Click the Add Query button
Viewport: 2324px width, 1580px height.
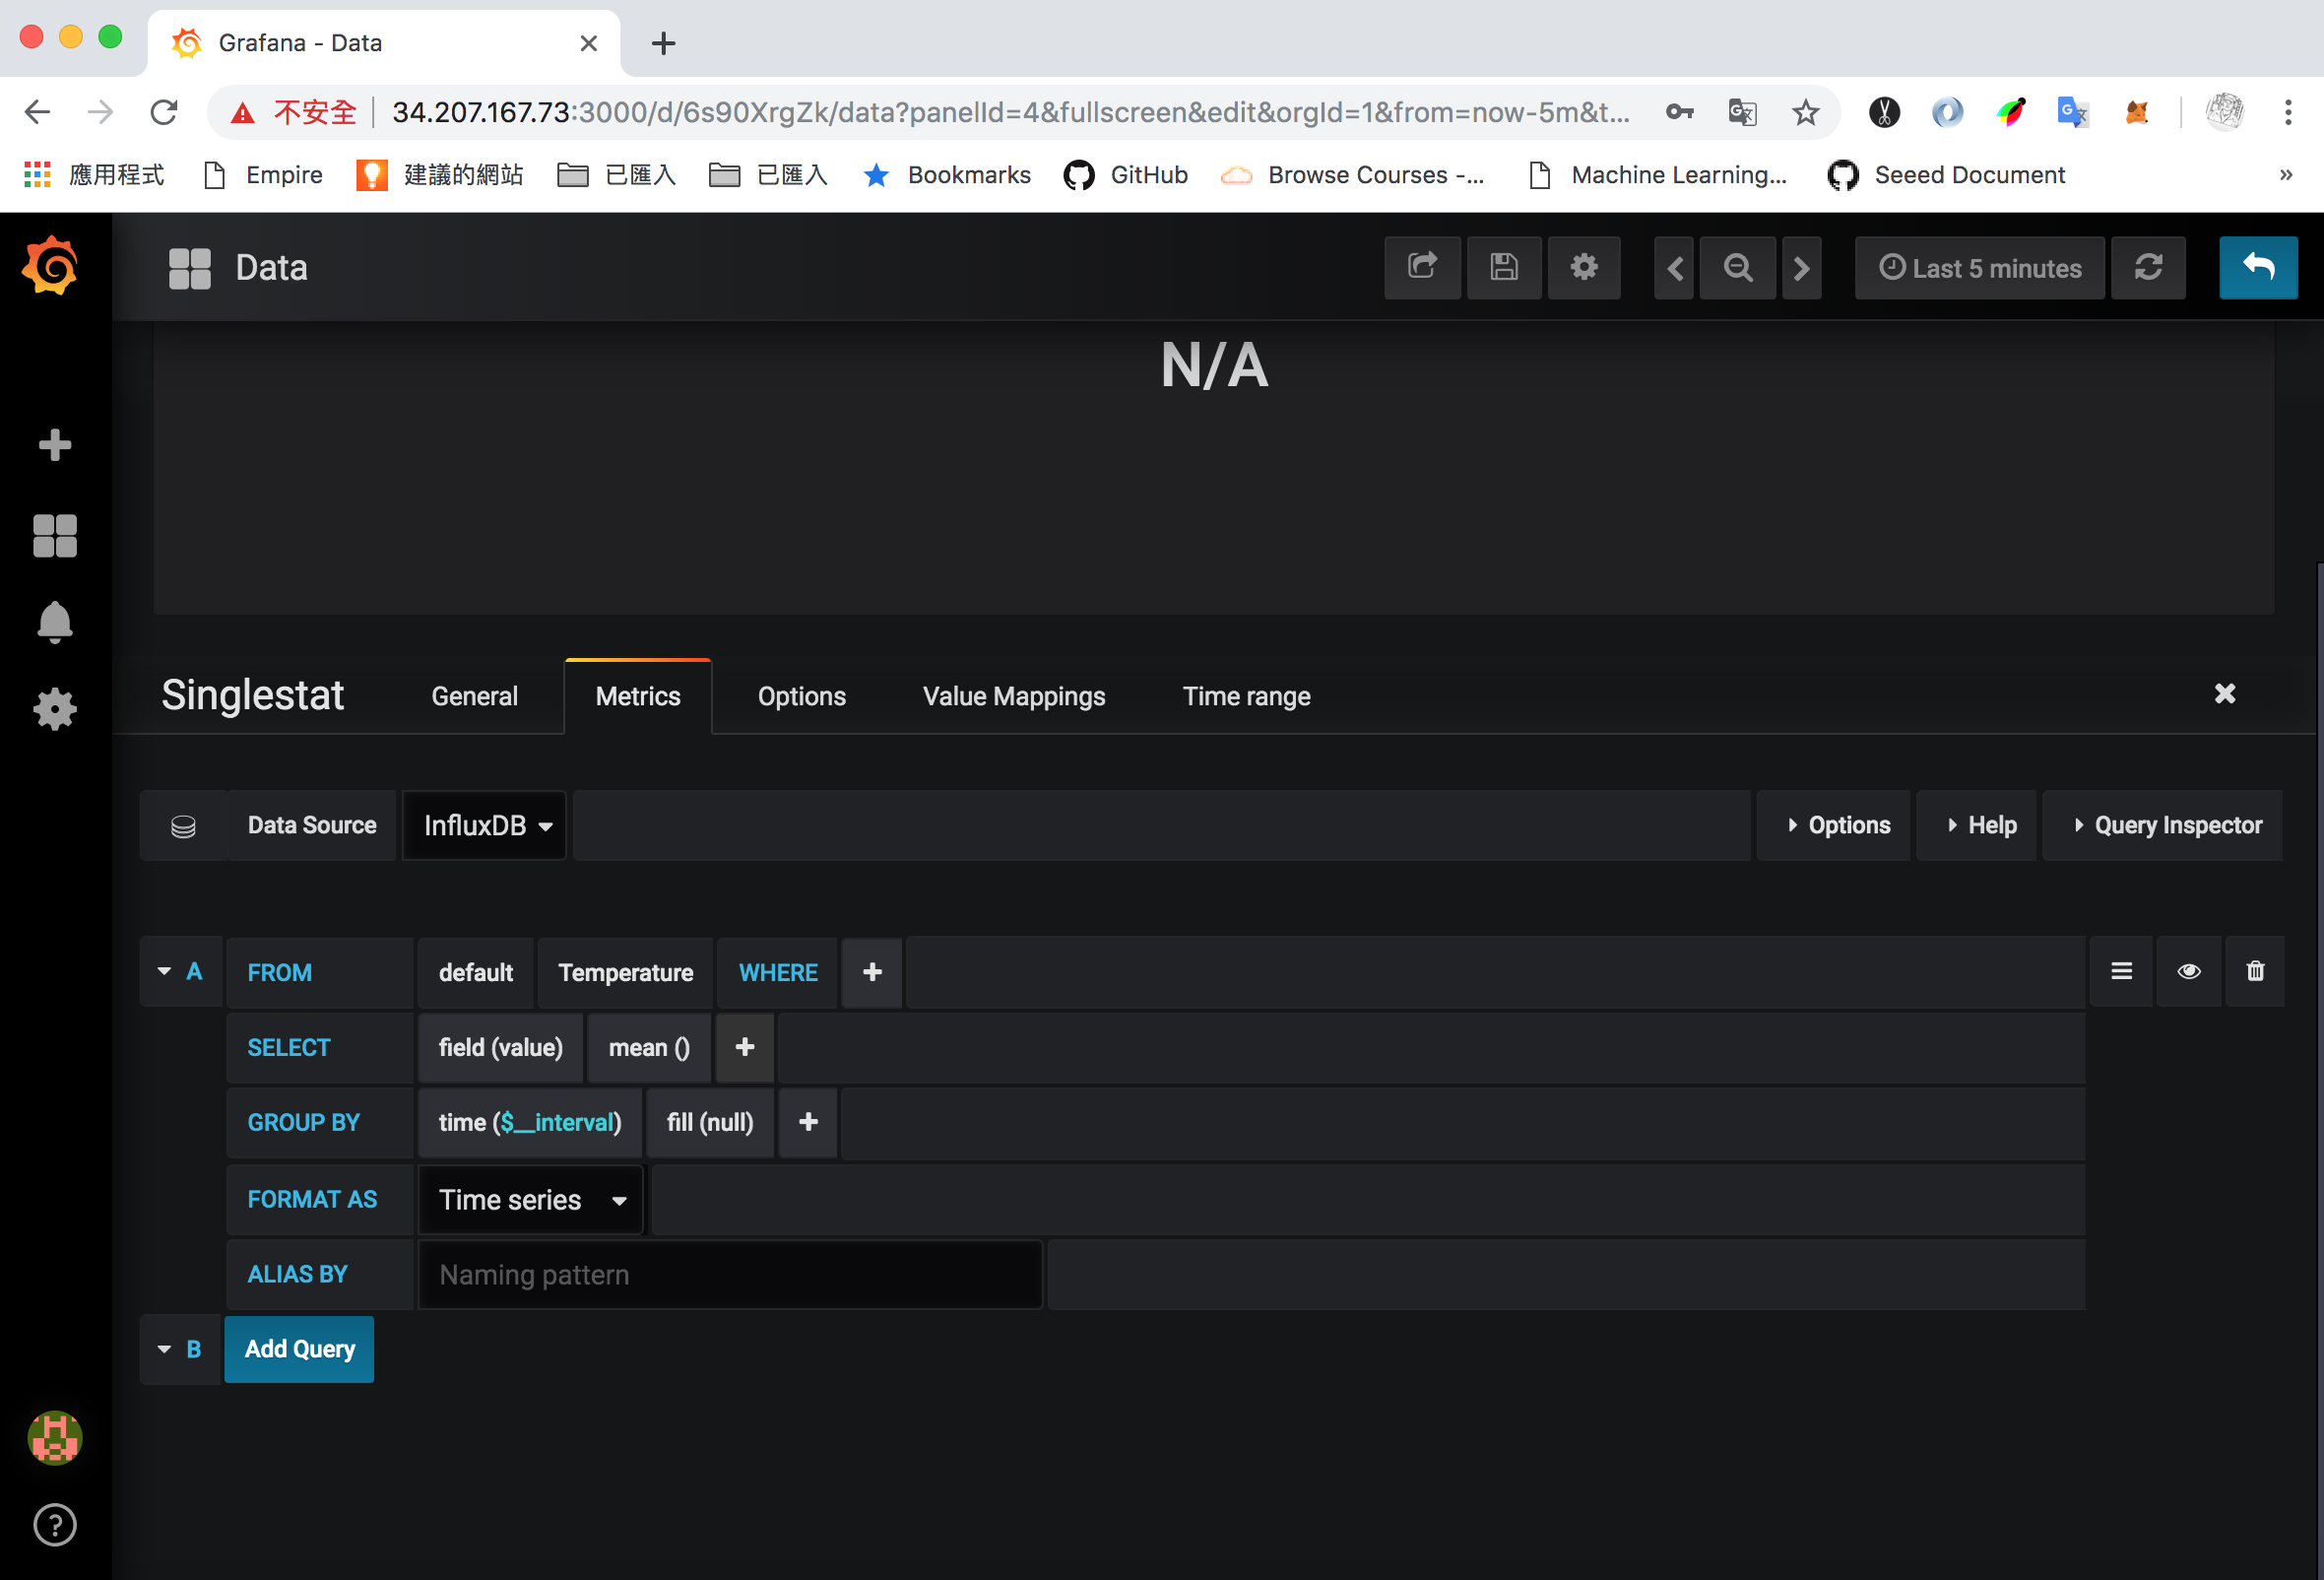click(x=299, y=1350)
